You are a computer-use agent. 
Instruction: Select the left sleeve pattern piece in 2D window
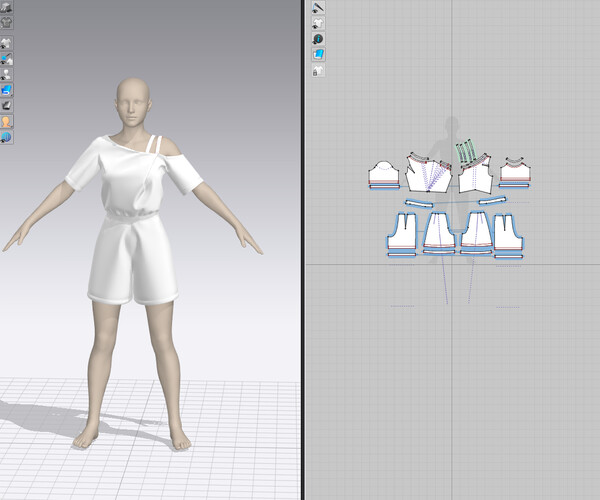click(x=384, y=173)
